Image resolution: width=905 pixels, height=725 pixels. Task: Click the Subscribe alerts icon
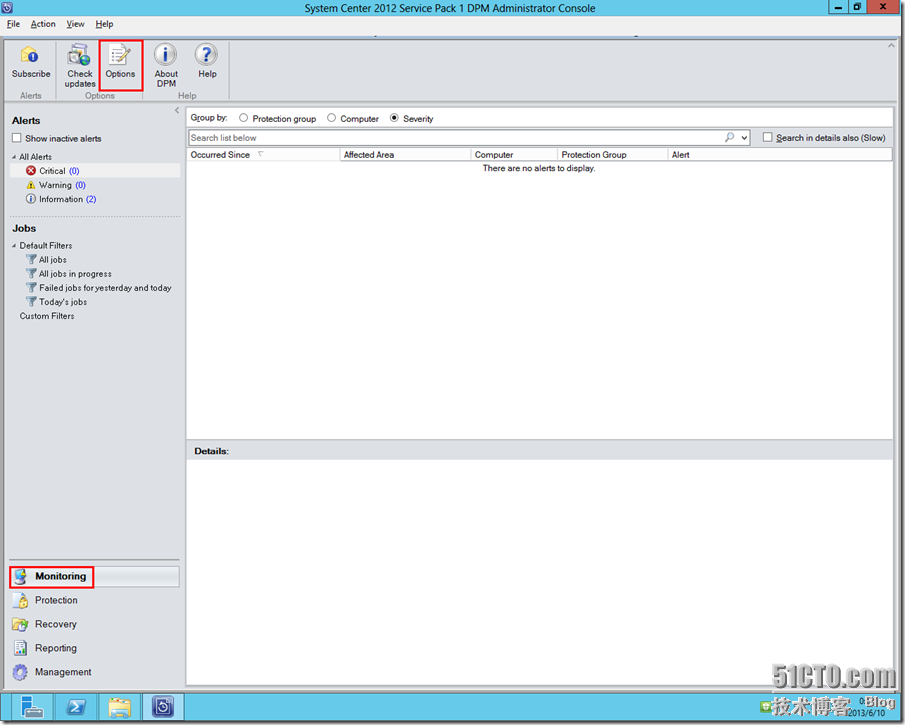29,55
